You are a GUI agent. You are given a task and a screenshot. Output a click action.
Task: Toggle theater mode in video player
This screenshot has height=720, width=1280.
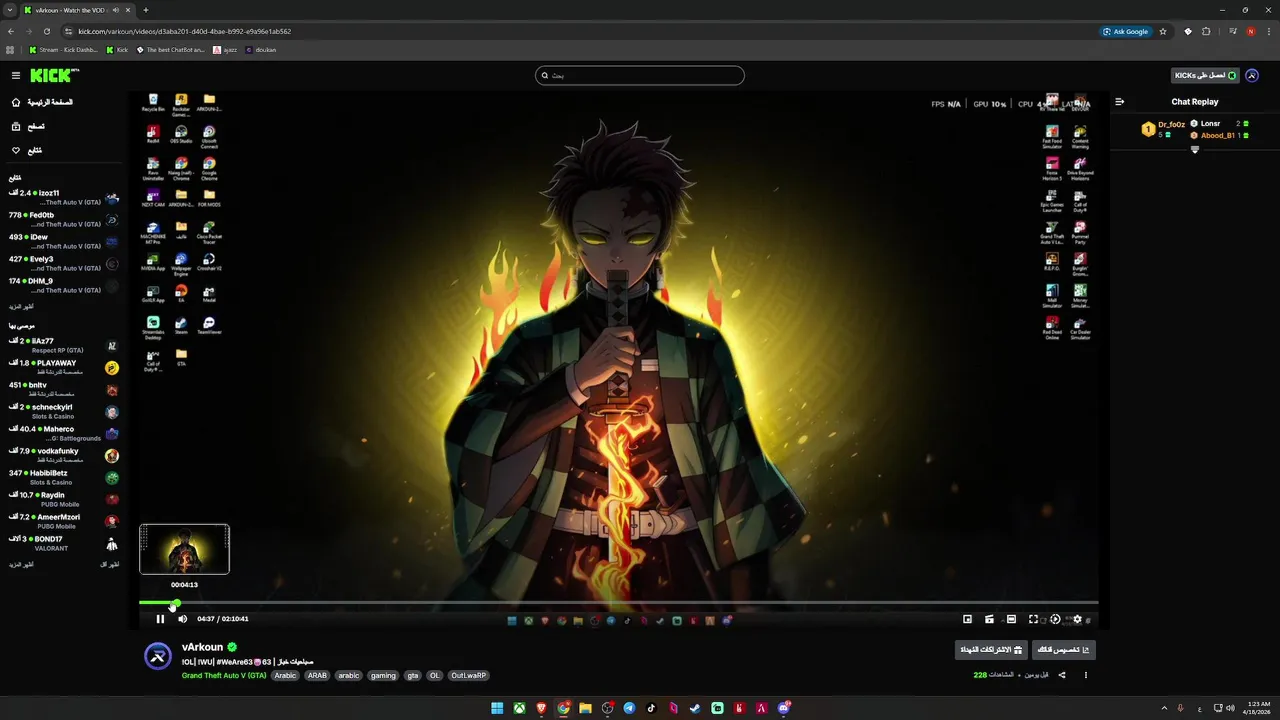(x=1011, y=619)
